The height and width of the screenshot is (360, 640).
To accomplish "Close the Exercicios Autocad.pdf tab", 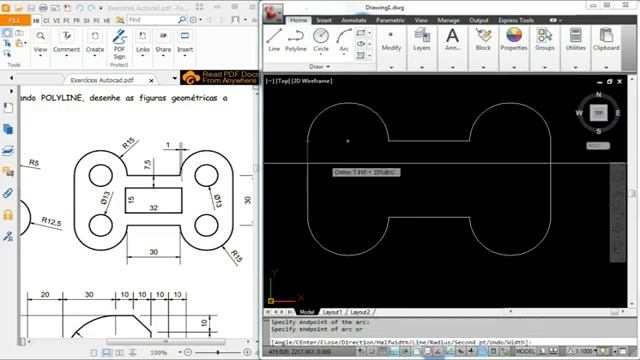I will (x=151, y=80).
